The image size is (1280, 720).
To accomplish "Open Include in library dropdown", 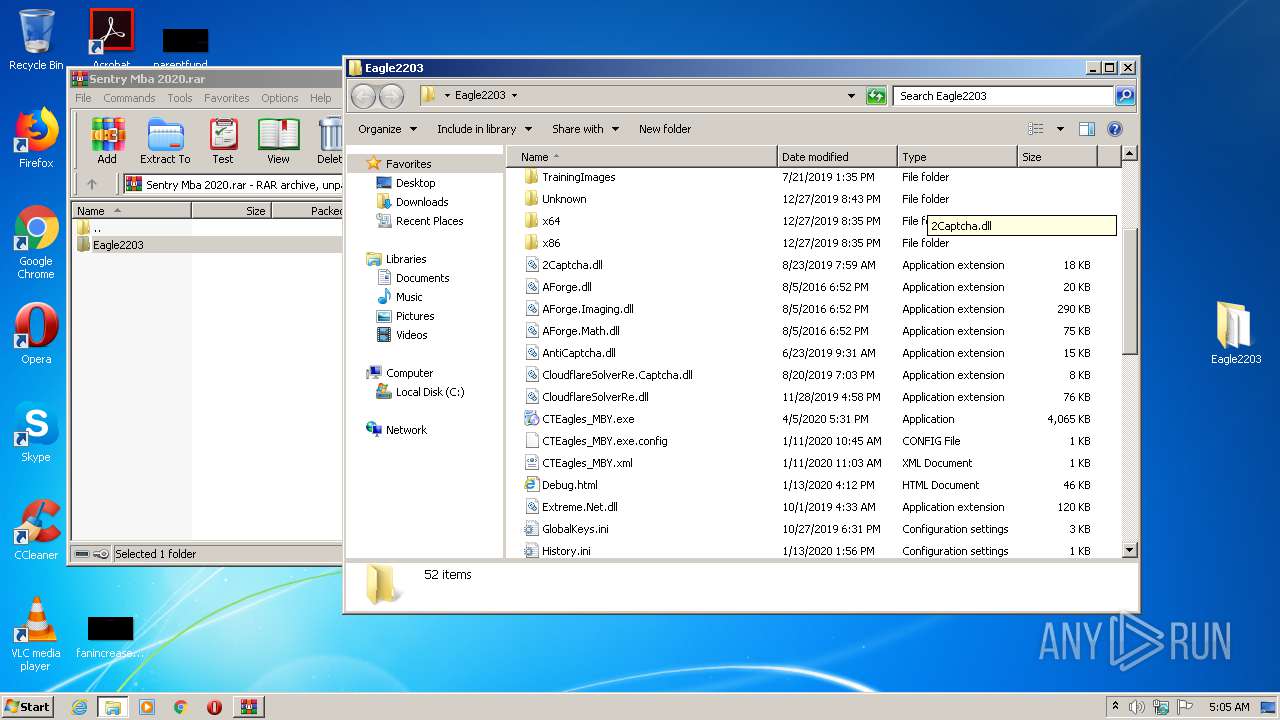I will pos(484,129).
